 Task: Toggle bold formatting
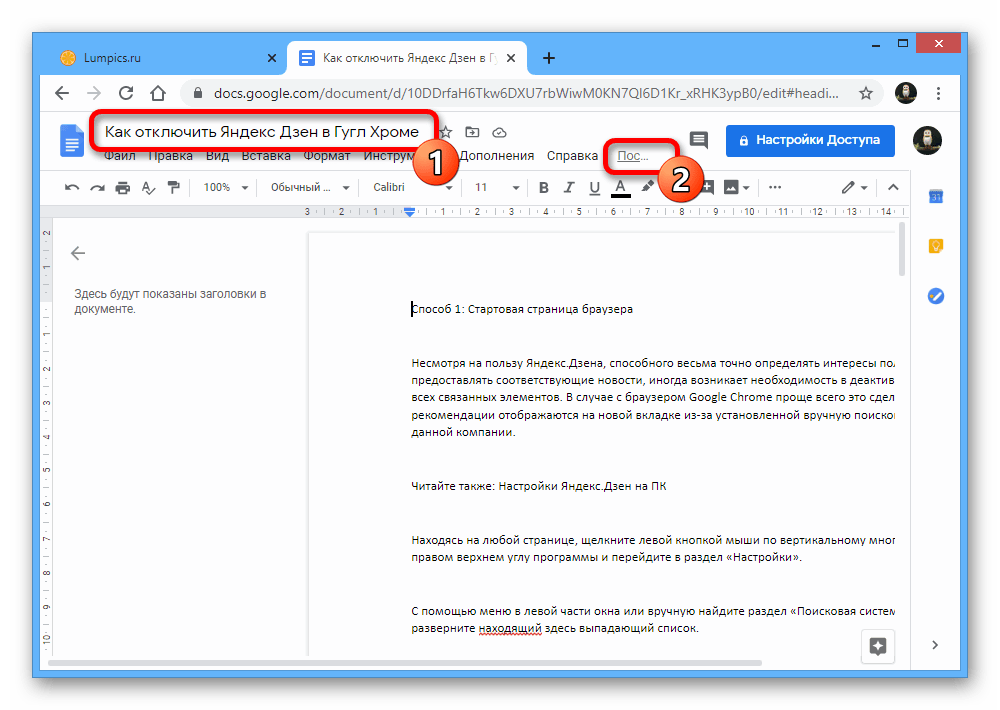(544, 187)
